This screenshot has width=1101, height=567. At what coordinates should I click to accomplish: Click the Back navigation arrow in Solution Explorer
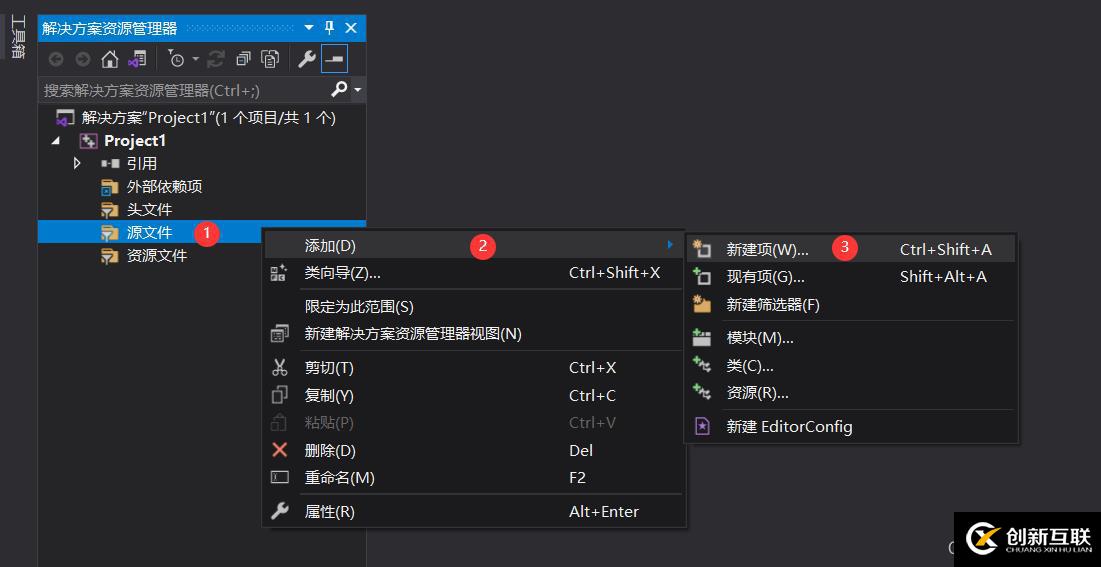coord(55,60)
